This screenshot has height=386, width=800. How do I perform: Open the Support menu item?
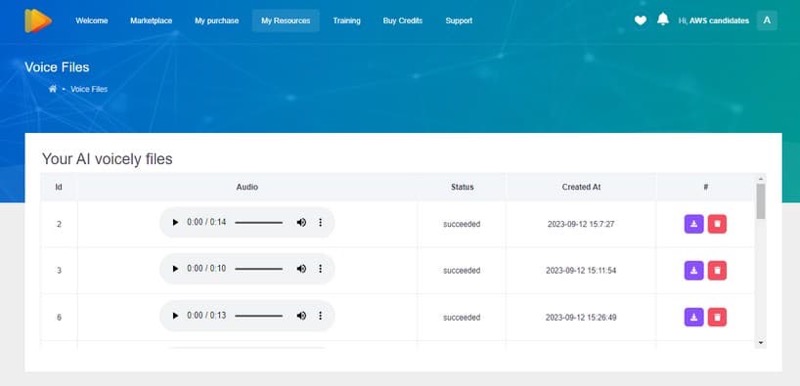pyautogui.click(x=459, y=21)
